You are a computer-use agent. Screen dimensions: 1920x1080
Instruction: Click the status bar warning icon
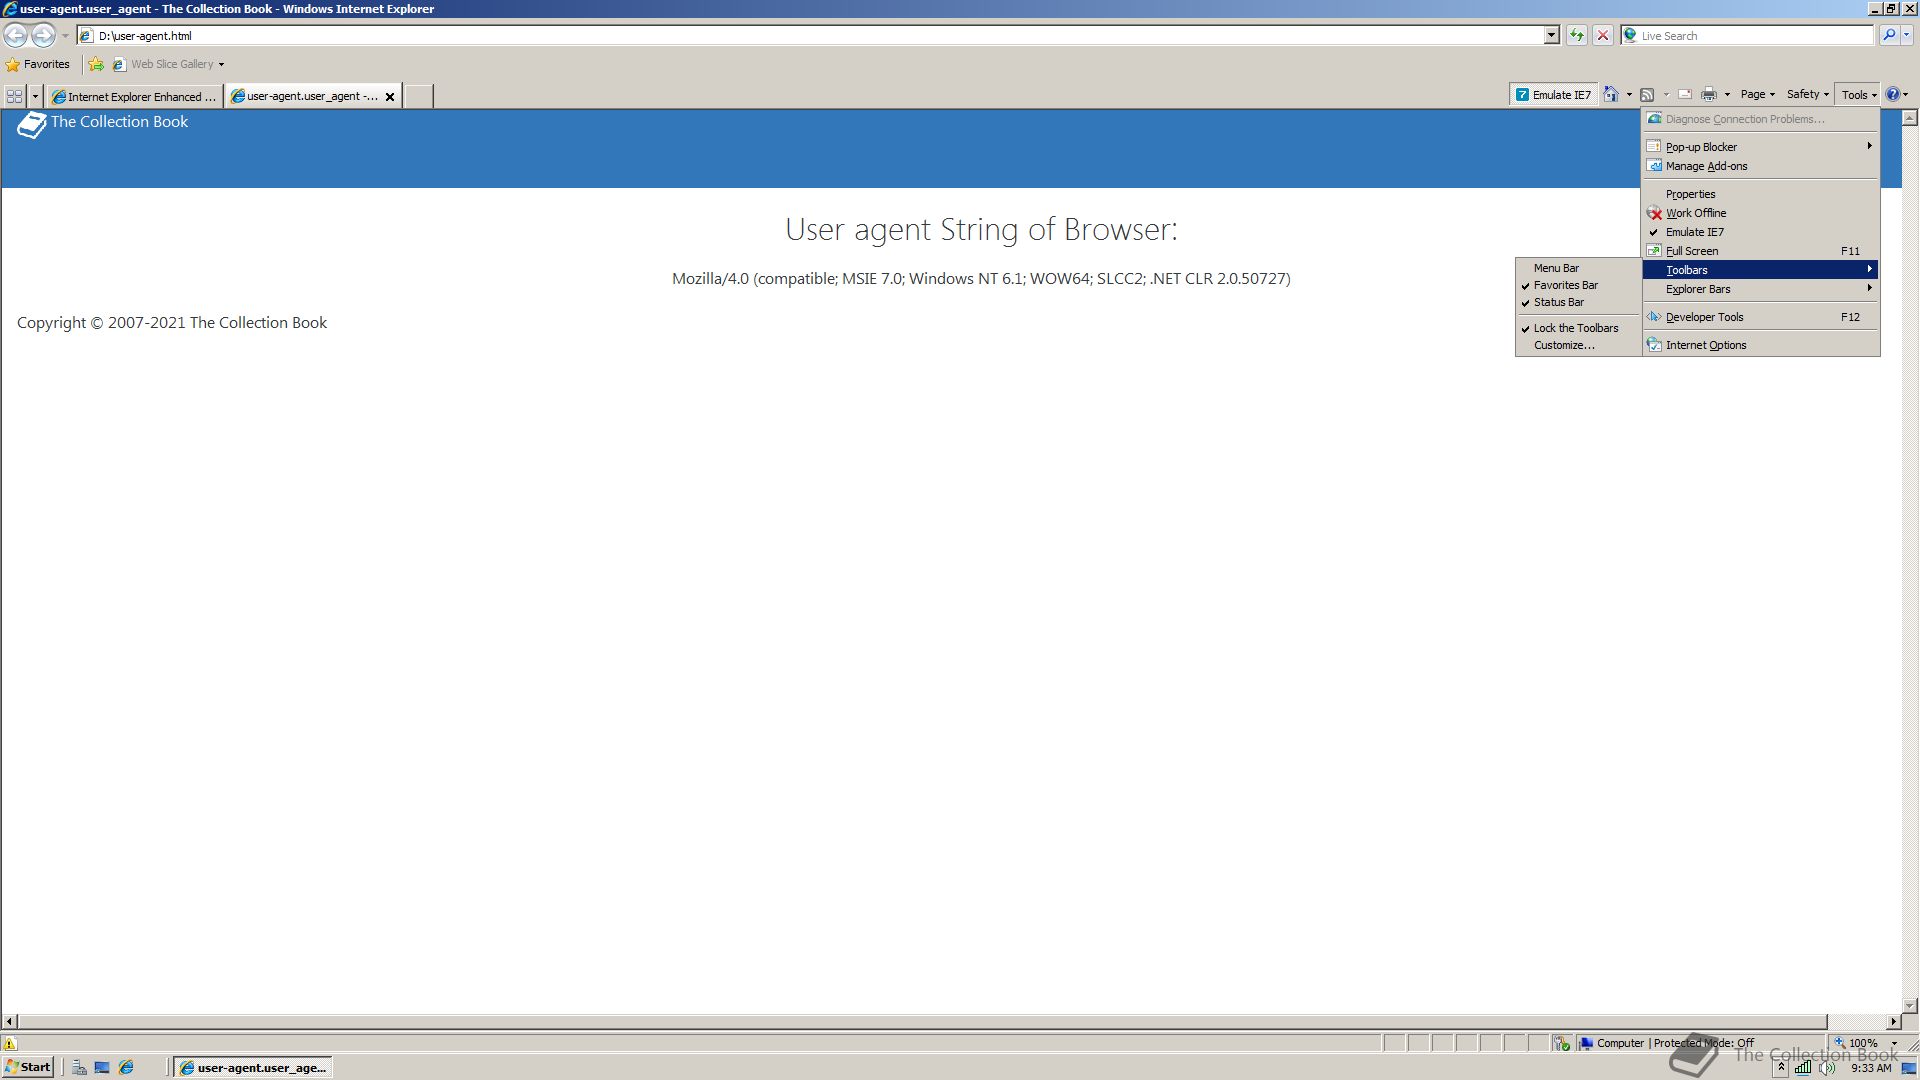[10, 1043]
